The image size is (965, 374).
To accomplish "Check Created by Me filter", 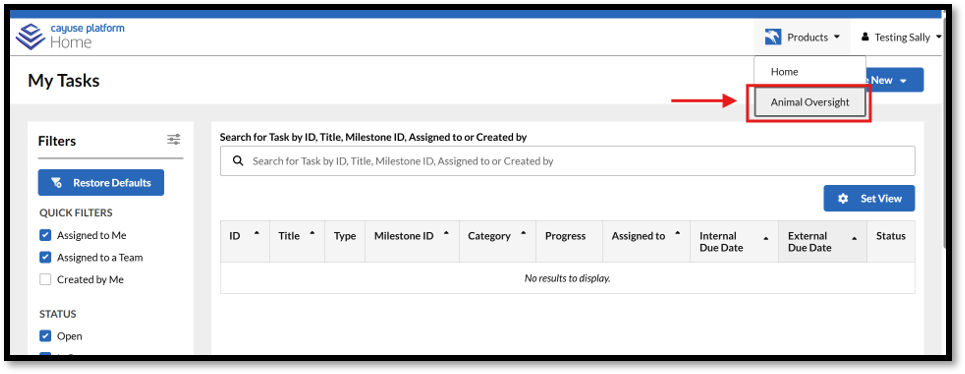I will point(45,279).
